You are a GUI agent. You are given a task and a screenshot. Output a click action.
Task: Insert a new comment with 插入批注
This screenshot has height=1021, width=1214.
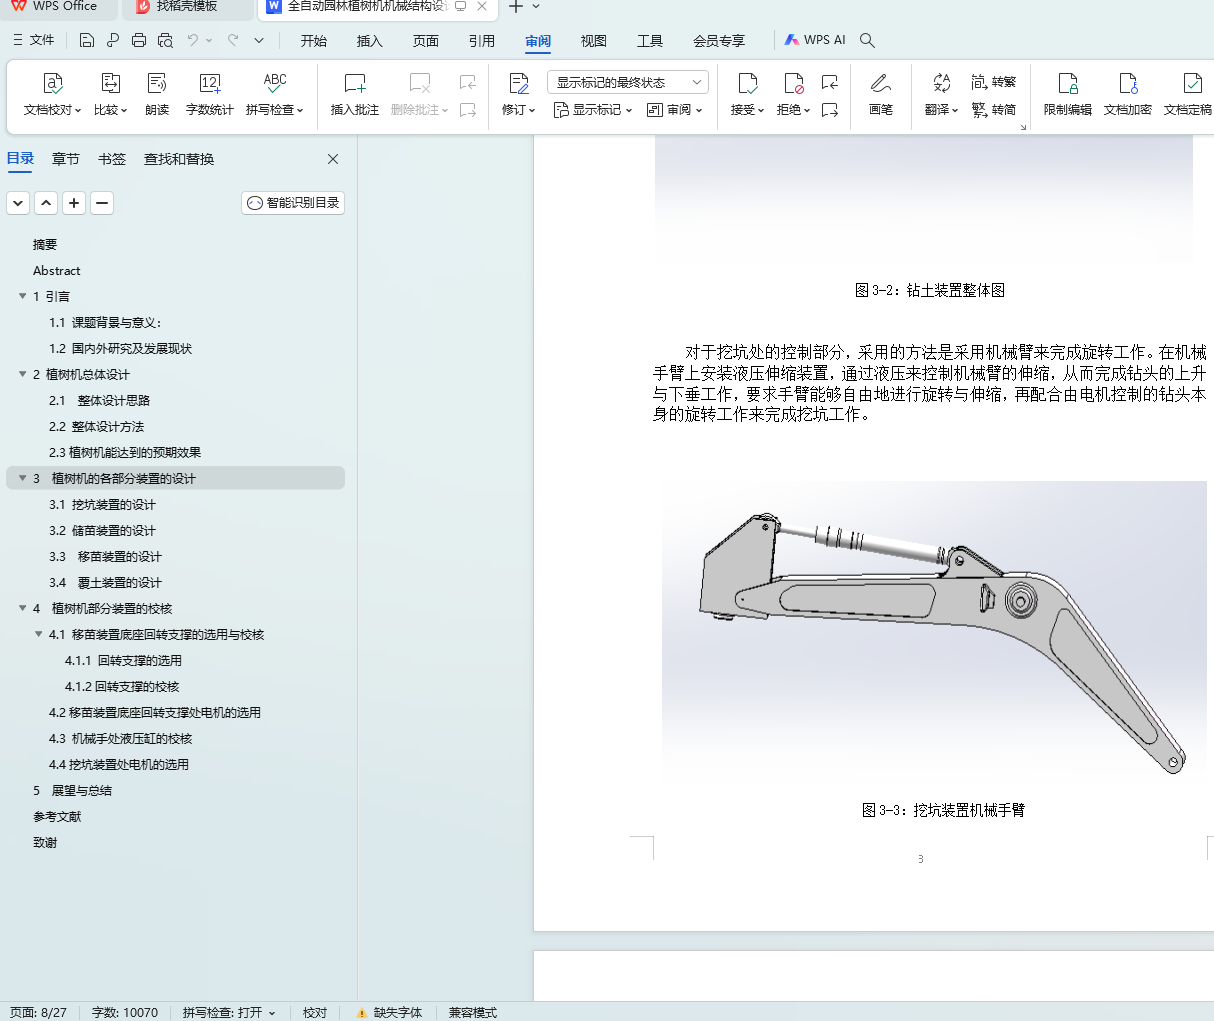point(355,94)
